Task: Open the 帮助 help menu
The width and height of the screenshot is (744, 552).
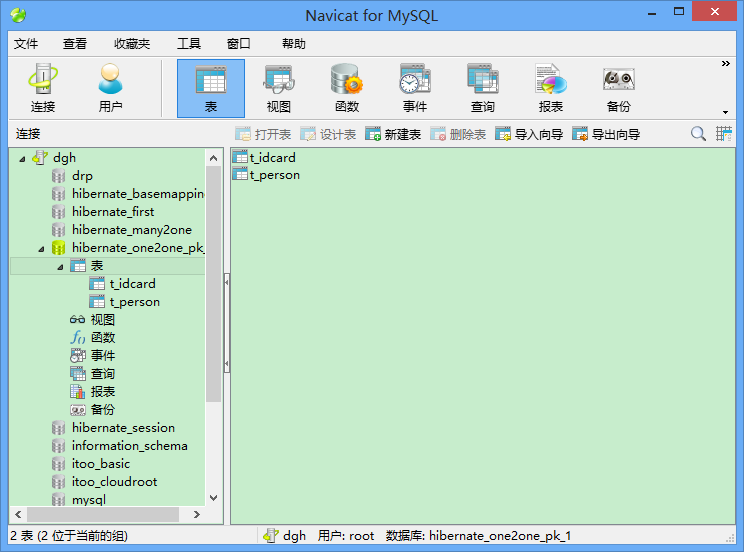Action: (294, 44)
